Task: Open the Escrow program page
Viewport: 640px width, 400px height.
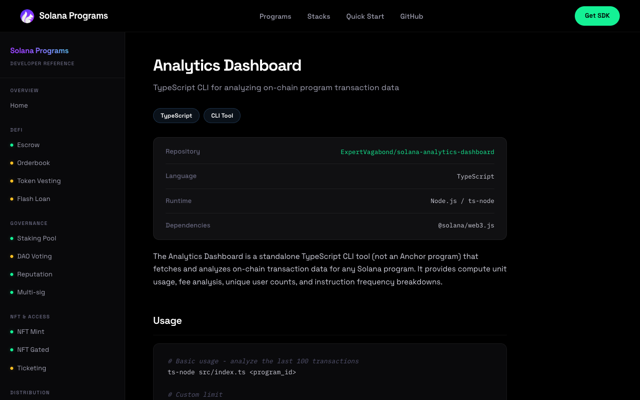Action: click(28, 145)
